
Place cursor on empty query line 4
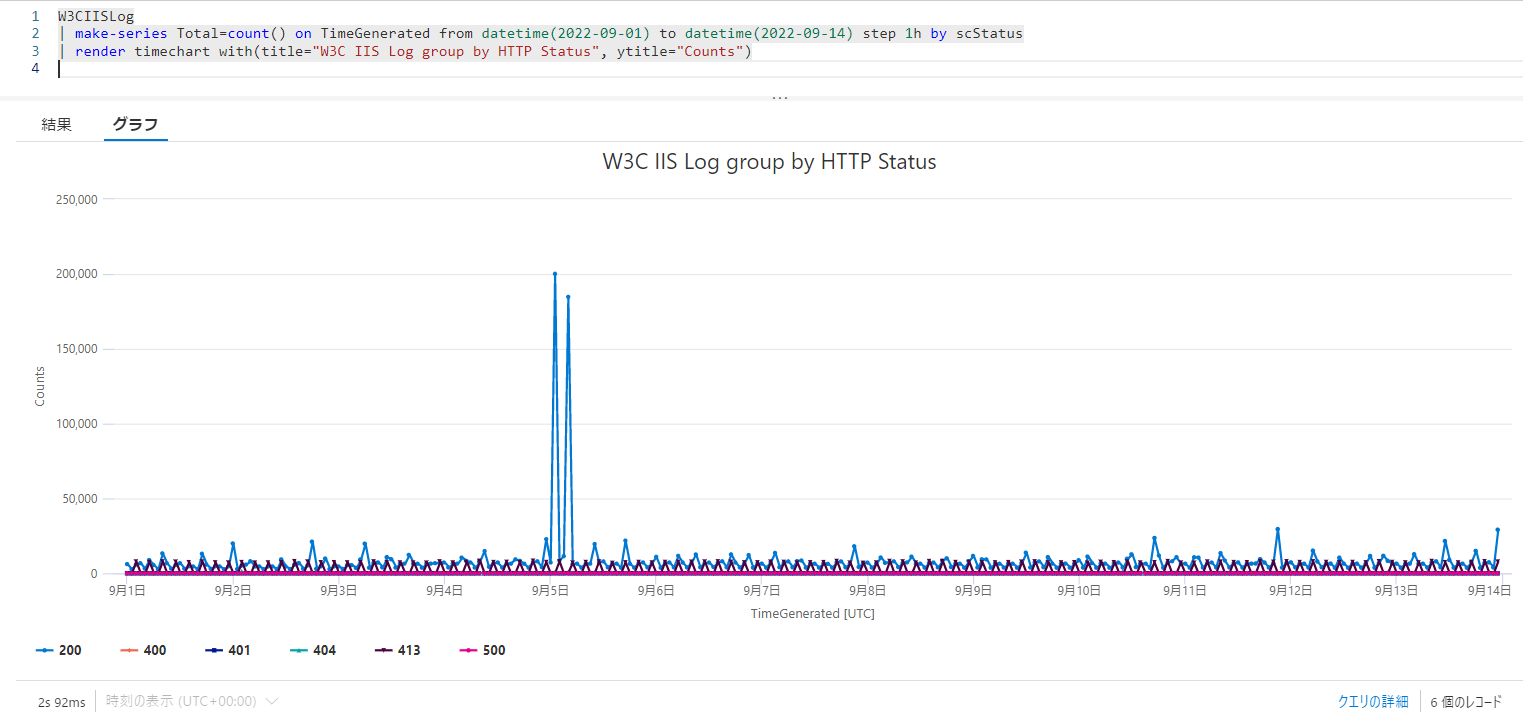click(790, 68)
